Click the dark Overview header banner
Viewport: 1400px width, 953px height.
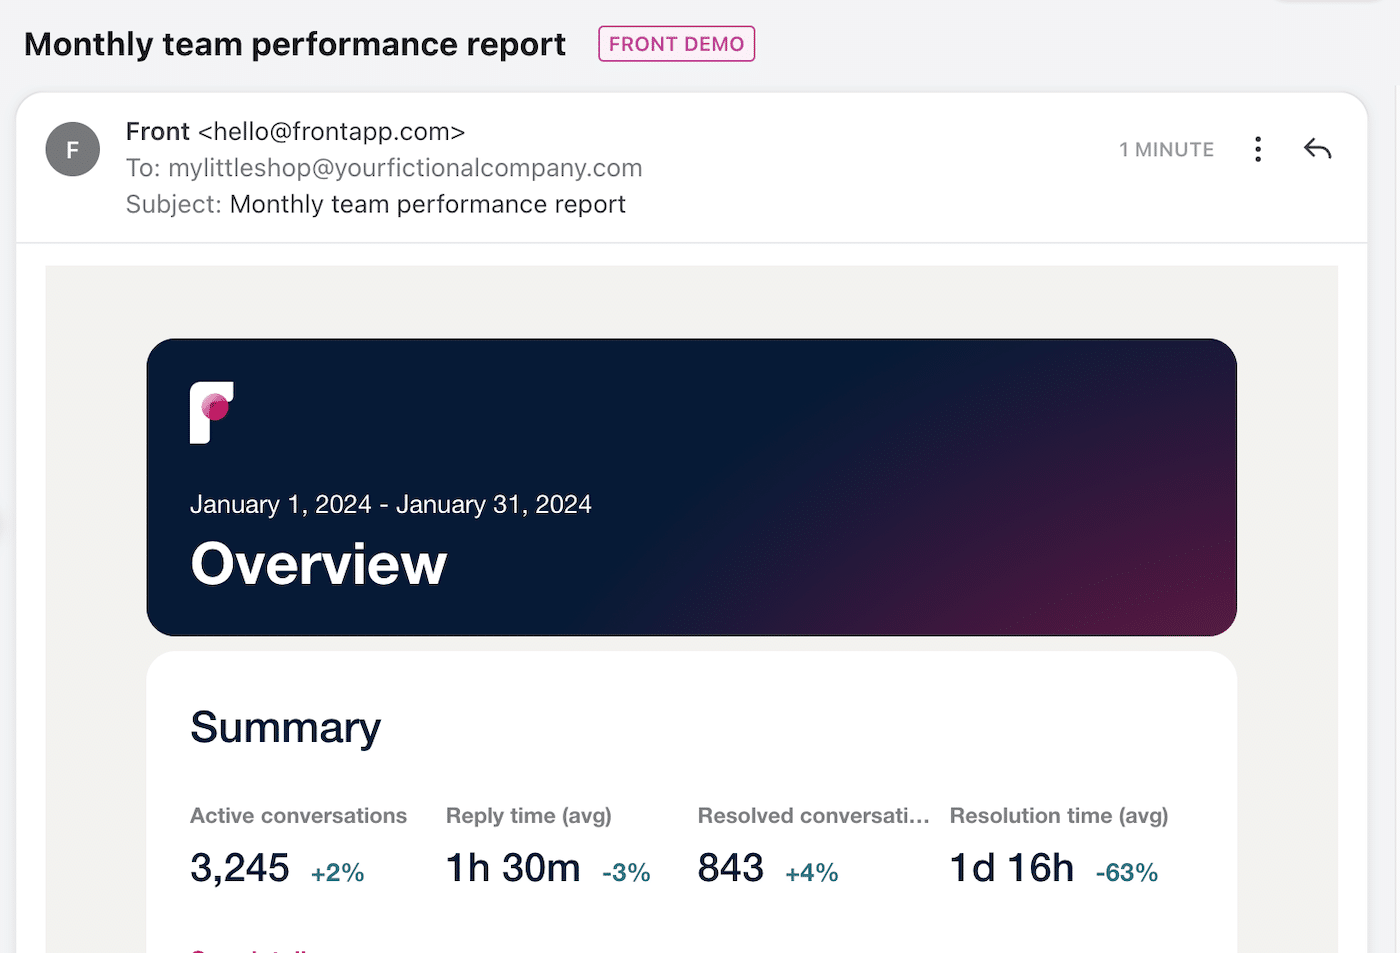click(692, 487)
